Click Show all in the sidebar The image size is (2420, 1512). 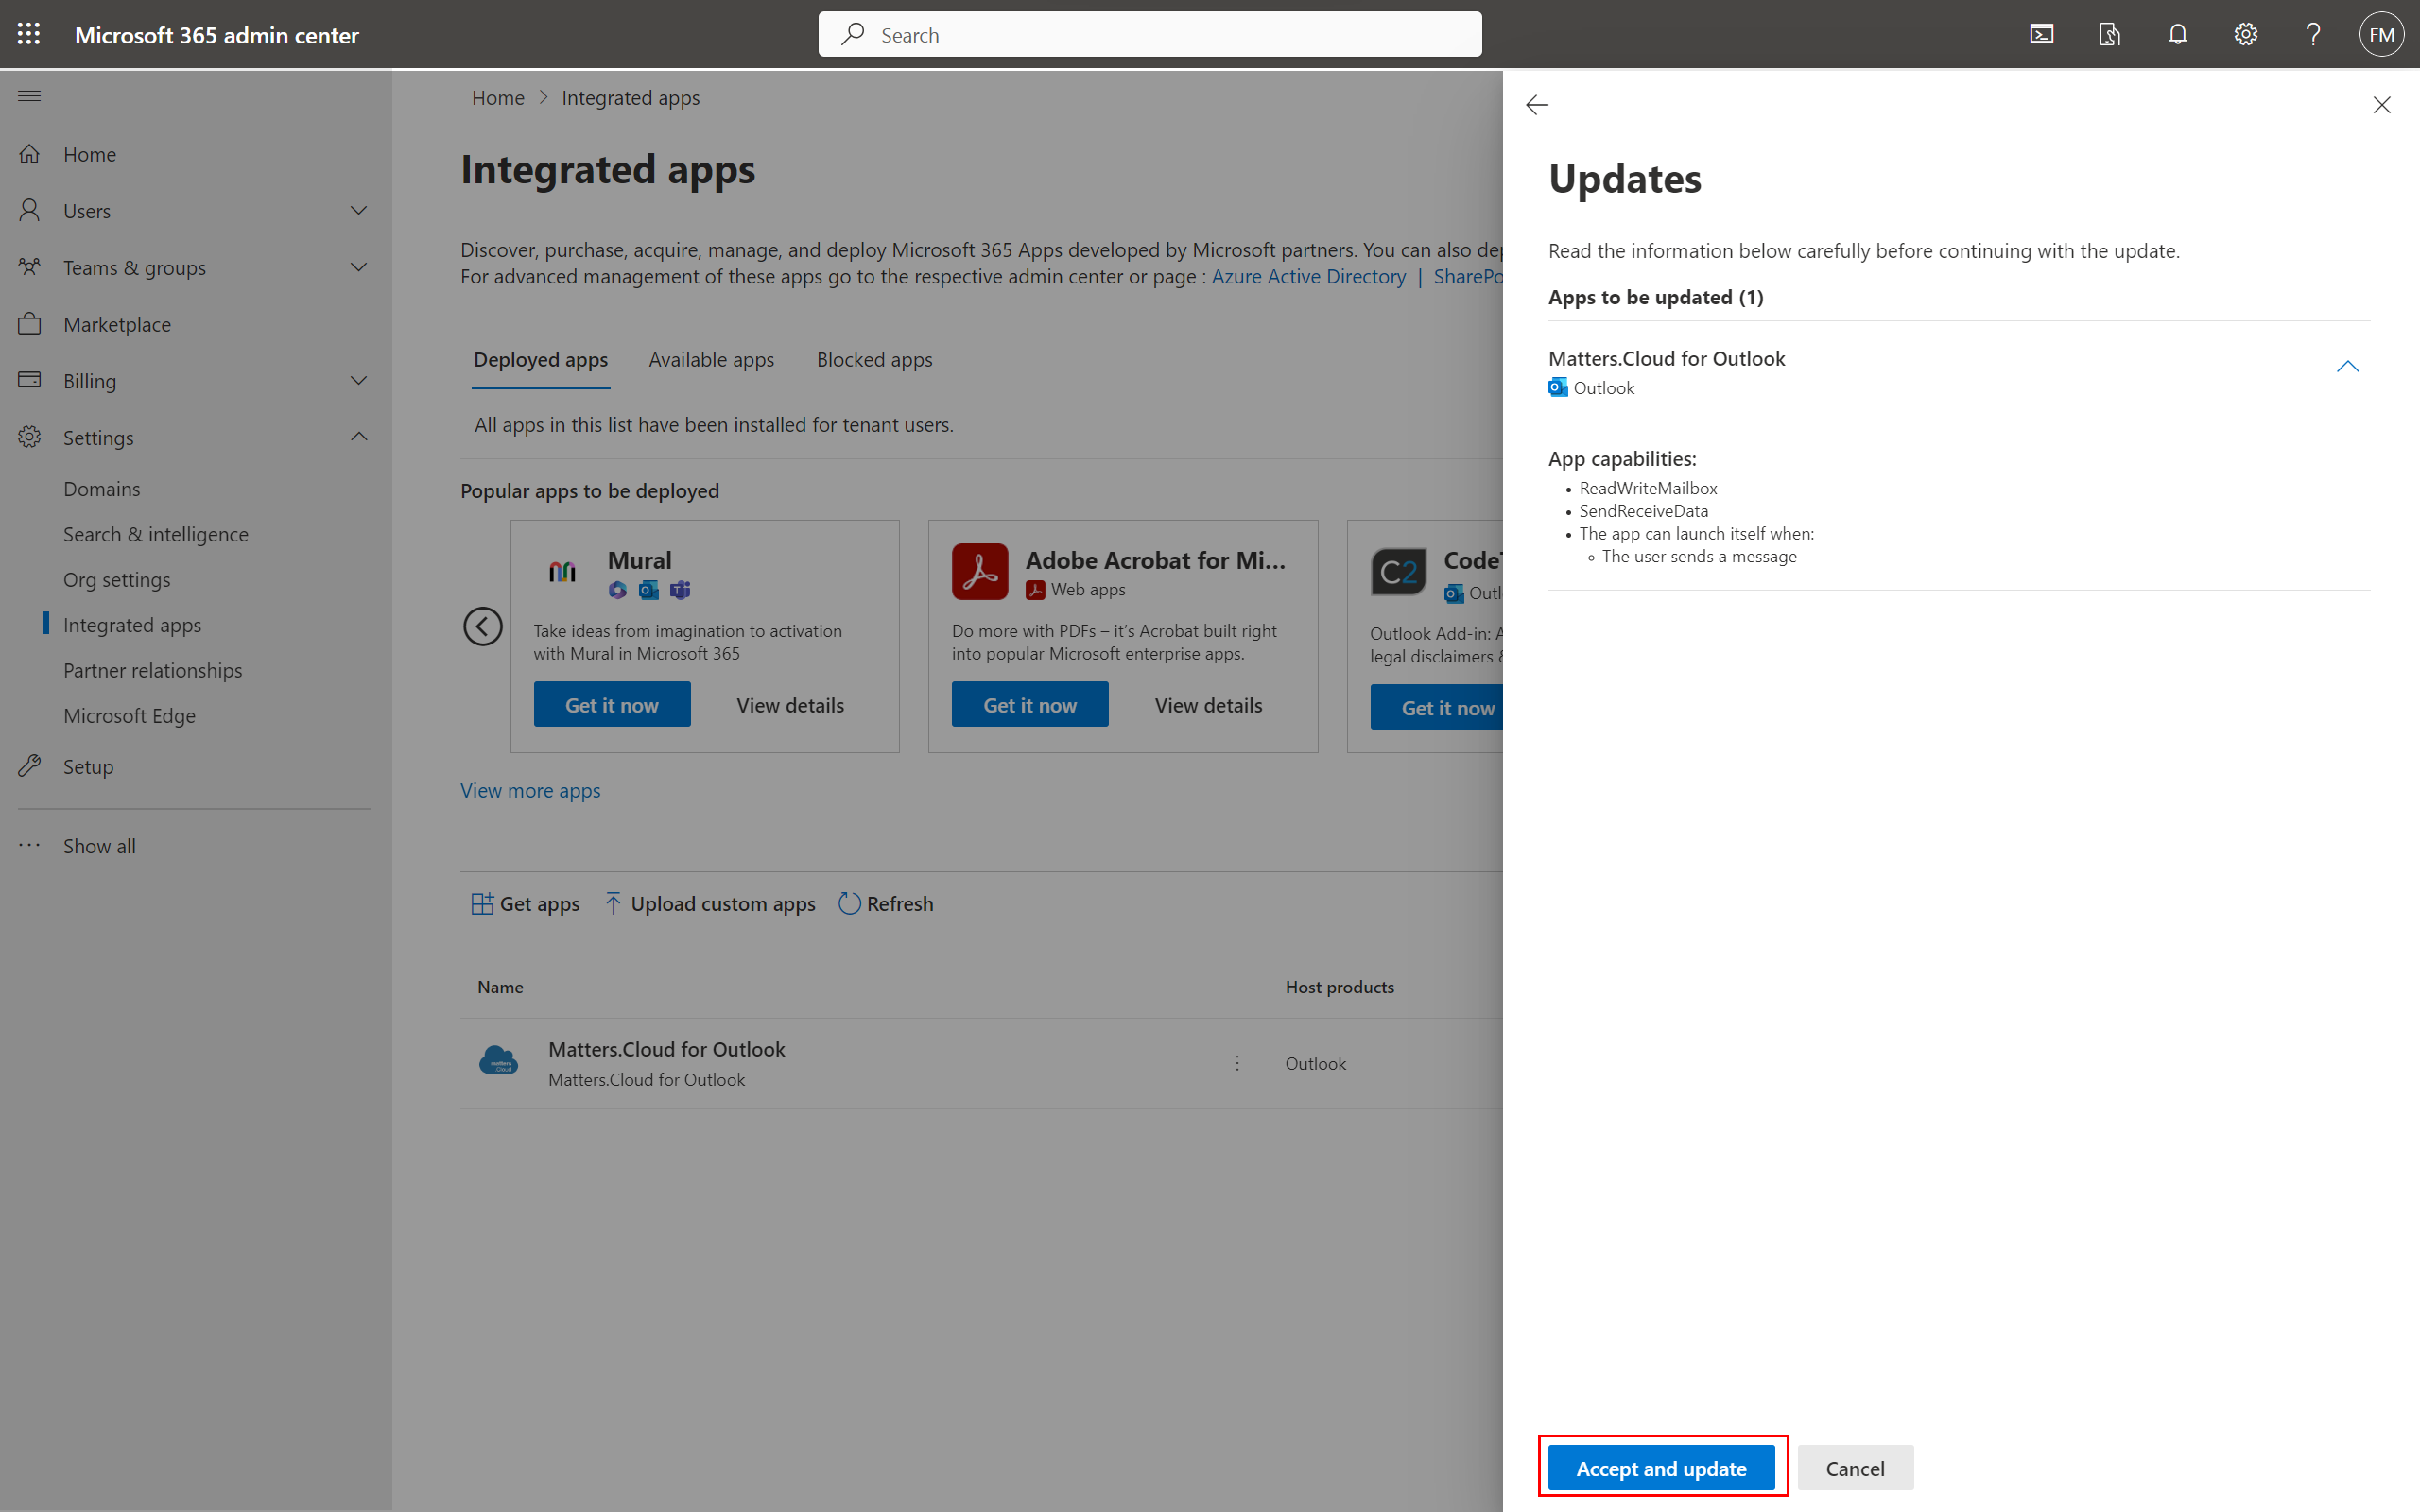(x=99, y=846)
